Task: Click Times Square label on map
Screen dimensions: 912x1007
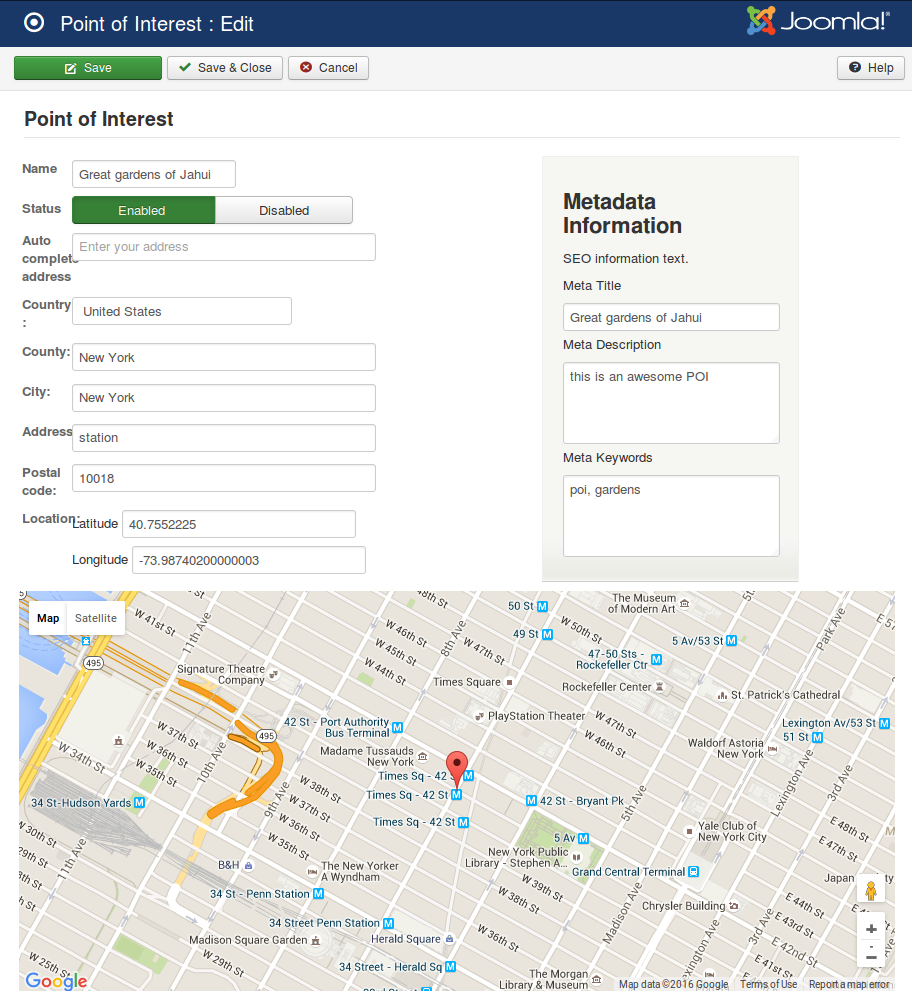Action: (x=467, y=682)
